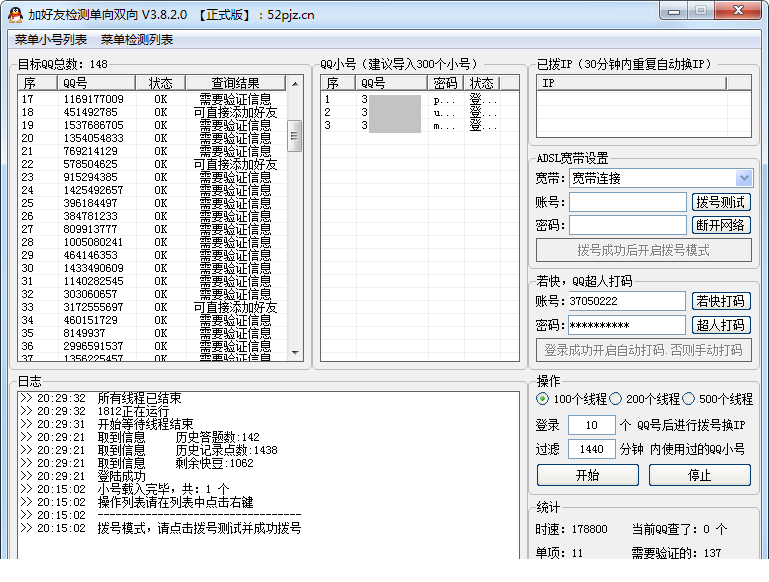The width and height of the screenshot is (769, 582).
Task: Click the 登录成功开启自动打码 button
Action: pyautogui.click(x=643, y=350)
